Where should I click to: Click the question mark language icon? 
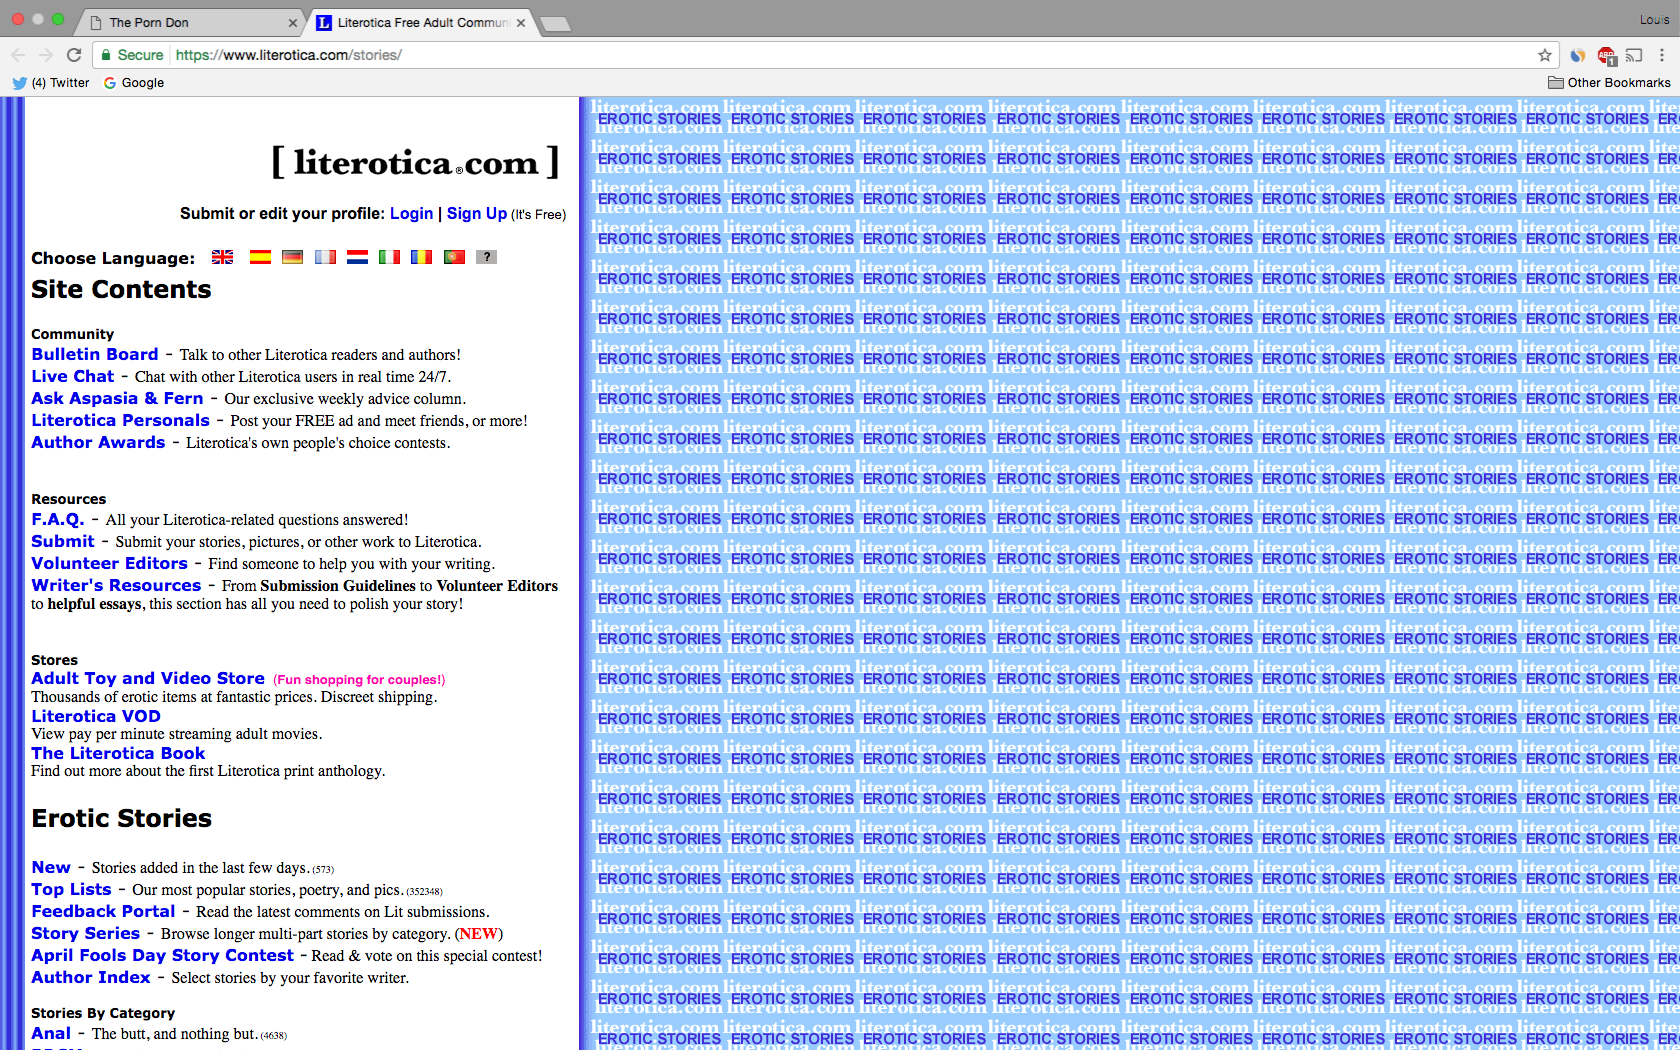coord(486,257)
